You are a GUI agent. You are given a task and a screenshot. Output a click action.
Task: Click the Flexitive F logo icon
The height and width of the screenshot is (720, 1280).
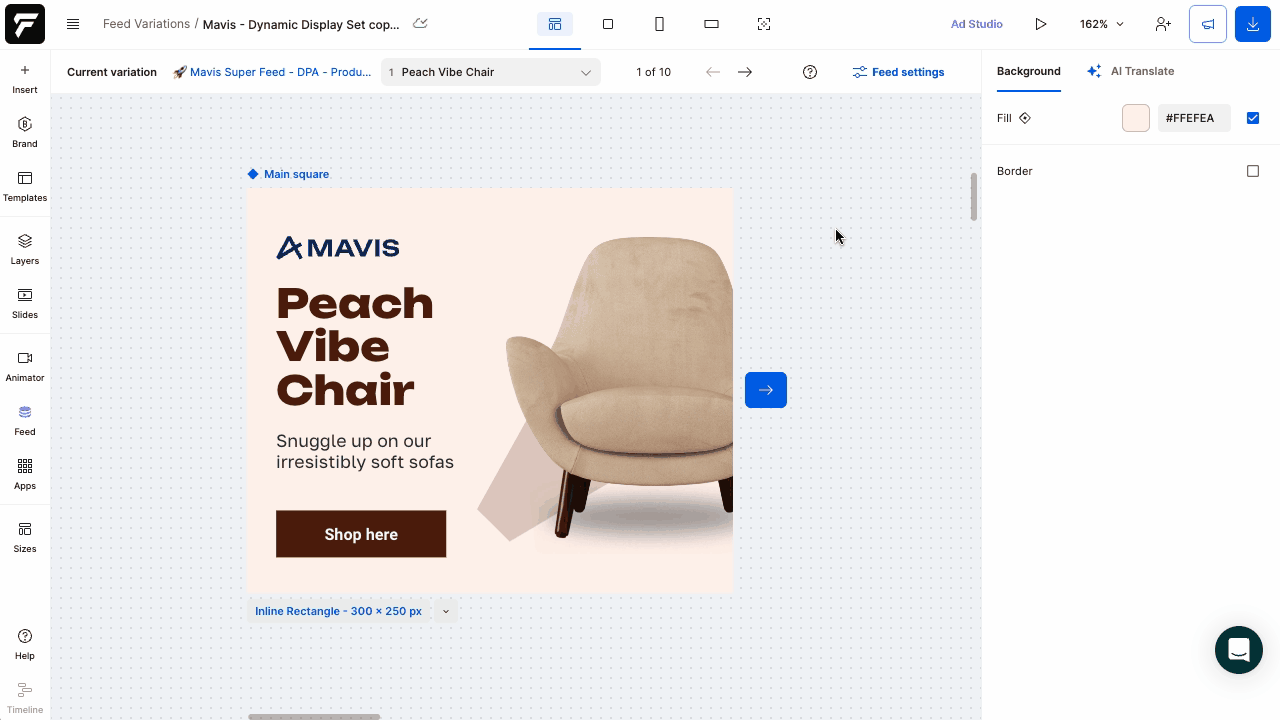[25, 24]
